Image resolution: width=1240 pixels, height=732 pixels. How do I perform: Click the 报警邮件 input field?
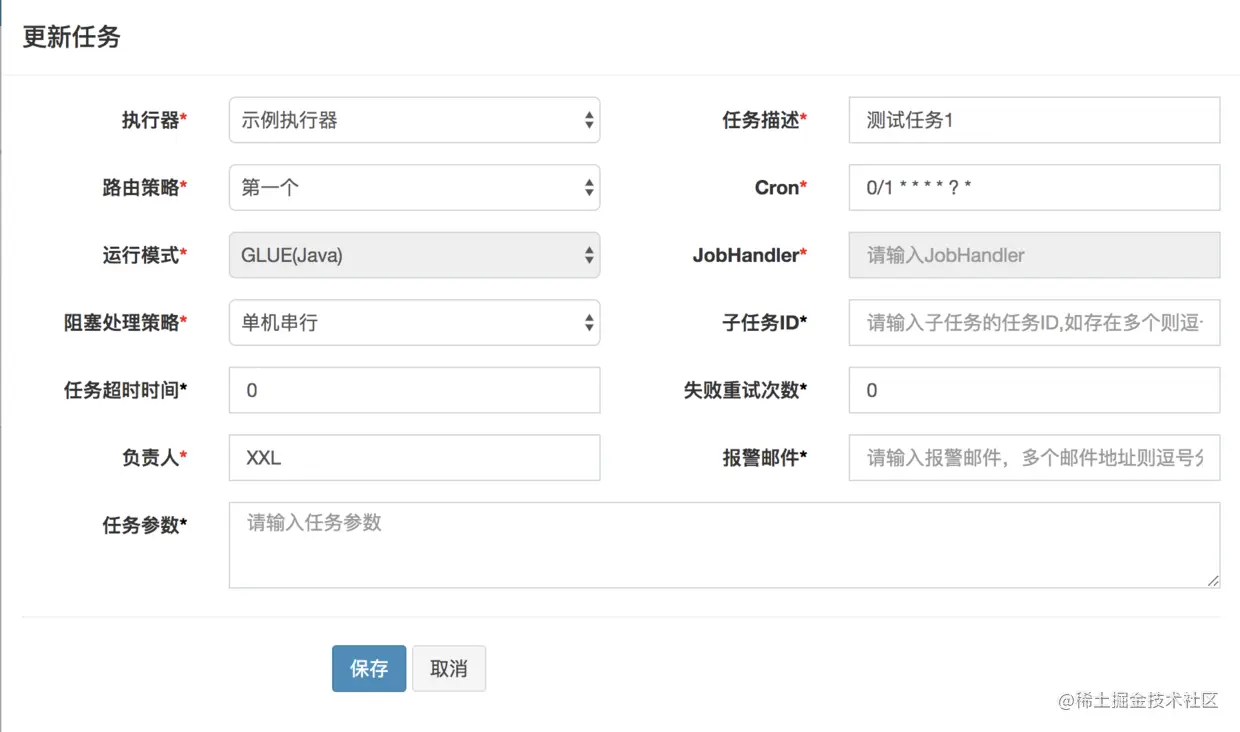tap(1034, 458)
